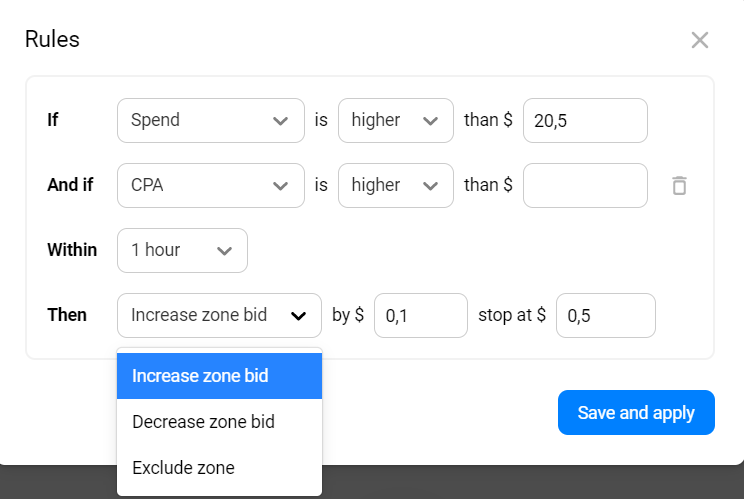Viewport: 744px width, 499px height.
Task: Close the Rules dialog
Action: [700, 40]
